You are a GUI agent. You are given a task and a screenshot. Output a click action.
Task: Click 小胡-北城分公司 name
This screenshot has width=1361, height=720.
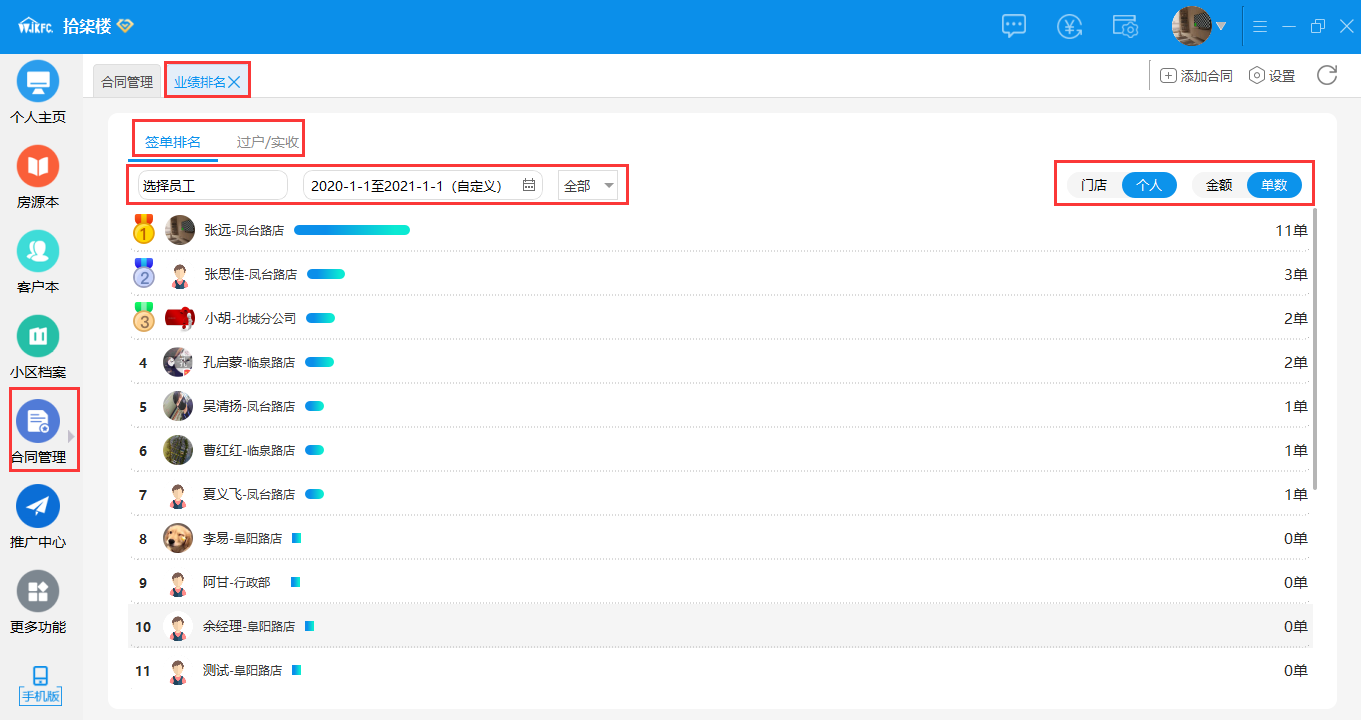point(250,318)
